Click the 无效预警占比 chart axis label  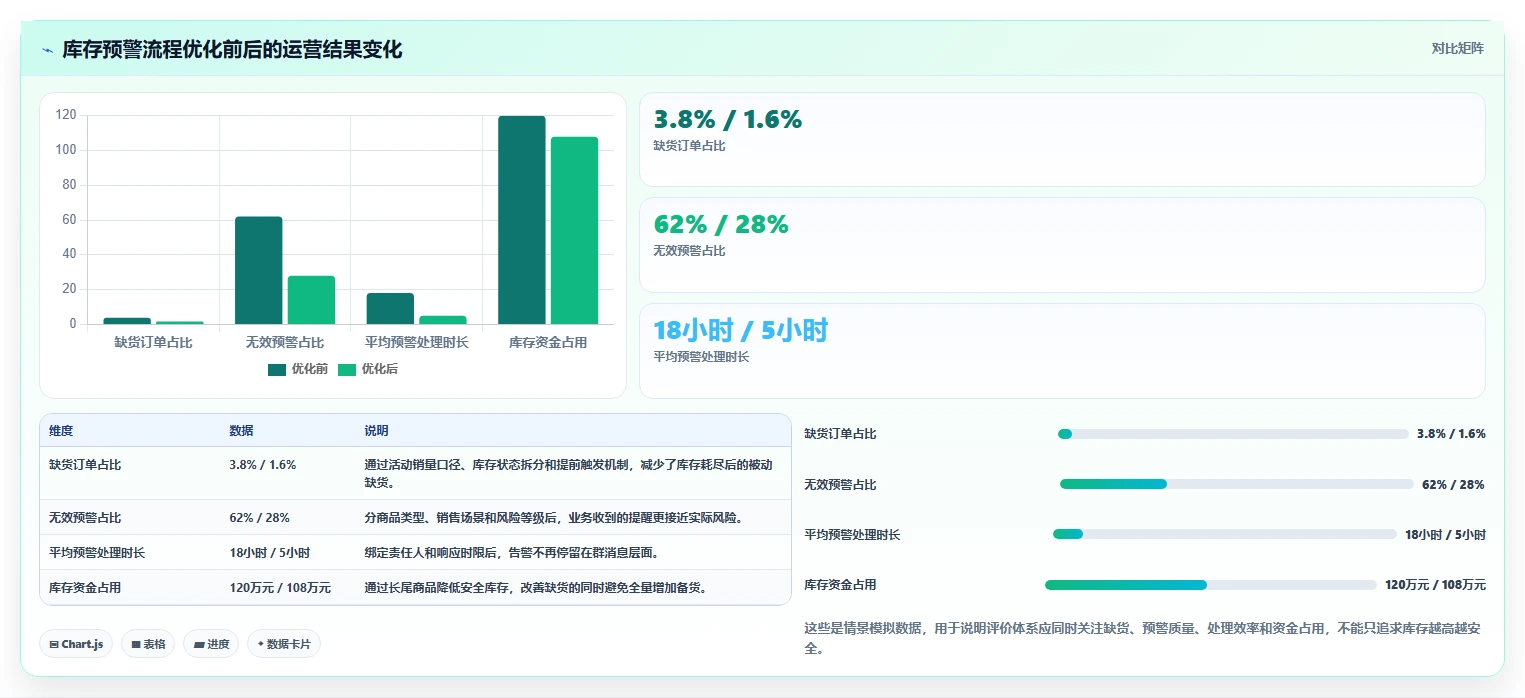coord(285,342)
